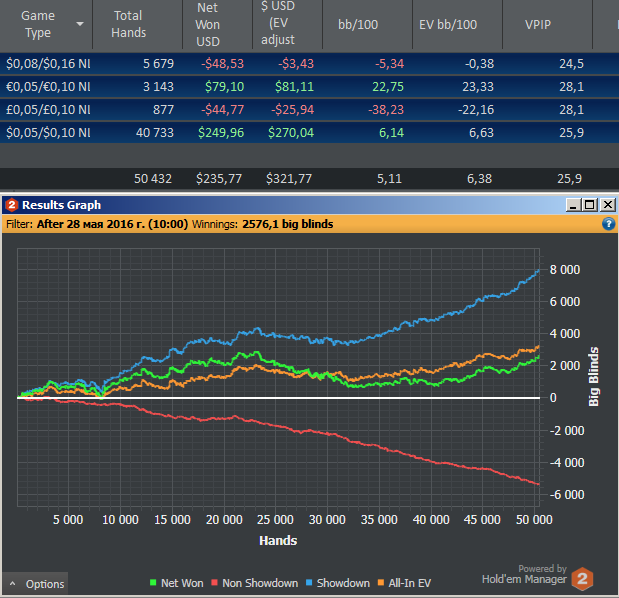Select the £0,05/£0,10 NL row
Image resolution: width=619 pixels, height=598 pixels.
[x=50, y=110]
